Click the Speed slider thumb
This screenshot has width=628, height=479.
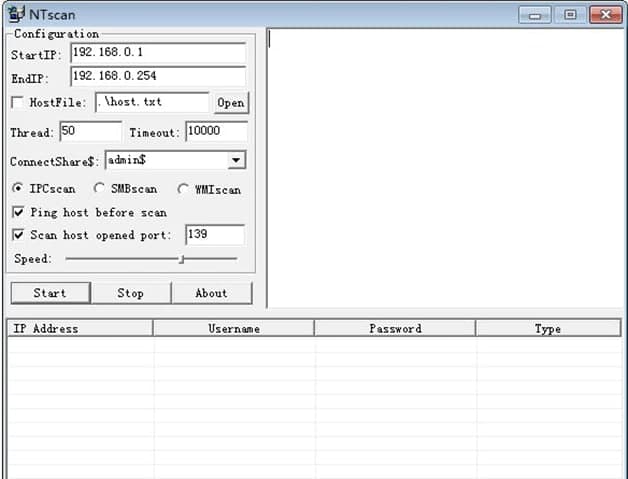(181, 259)
